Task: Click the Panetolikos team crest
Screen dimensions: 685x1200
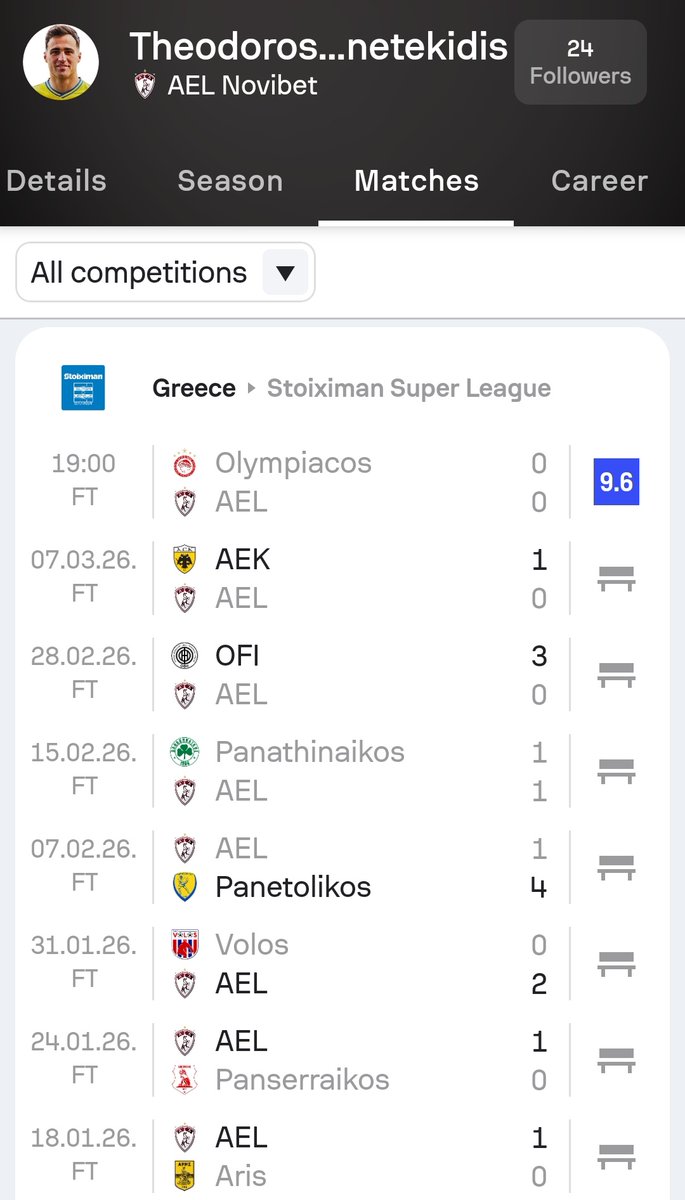Action: [x=185, y=887]
